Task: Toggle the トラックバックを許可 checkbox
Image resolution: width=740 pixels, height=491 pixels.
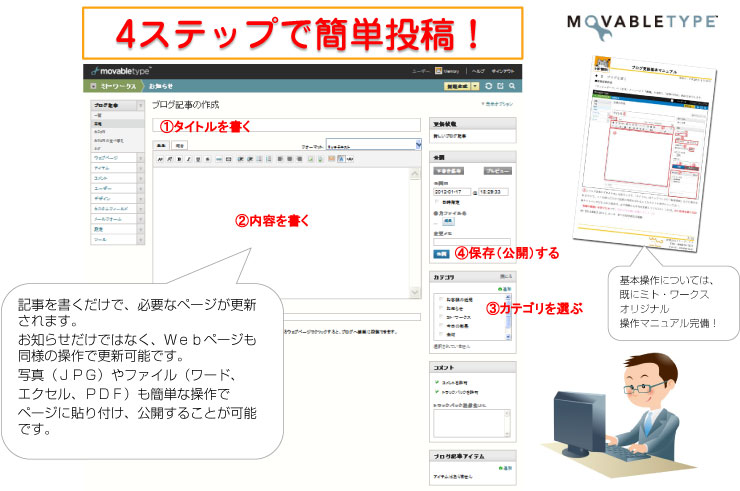Action: click(x=437, y=391)
